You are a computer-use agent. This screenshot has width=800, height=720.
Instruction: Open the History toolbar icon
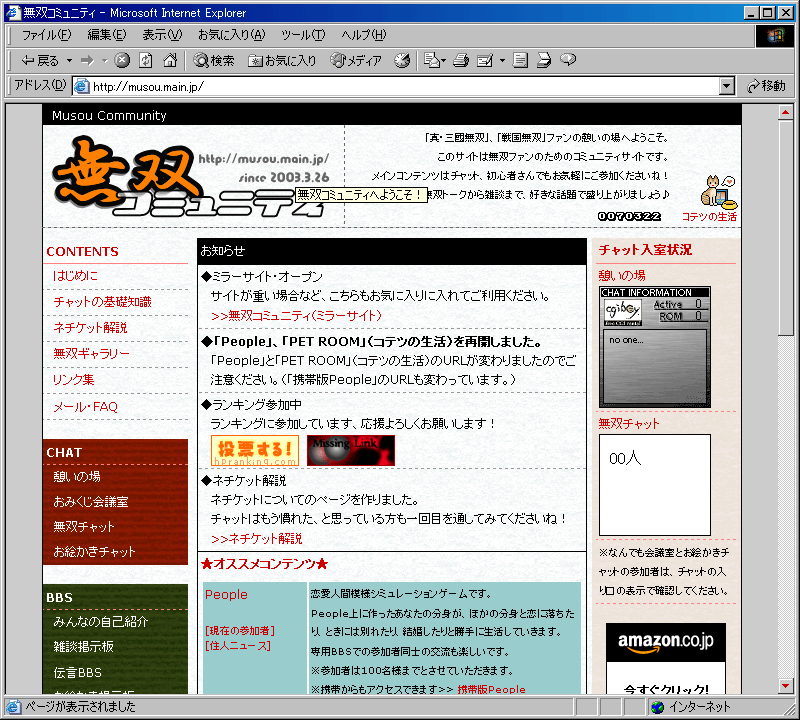pos(402,60)
